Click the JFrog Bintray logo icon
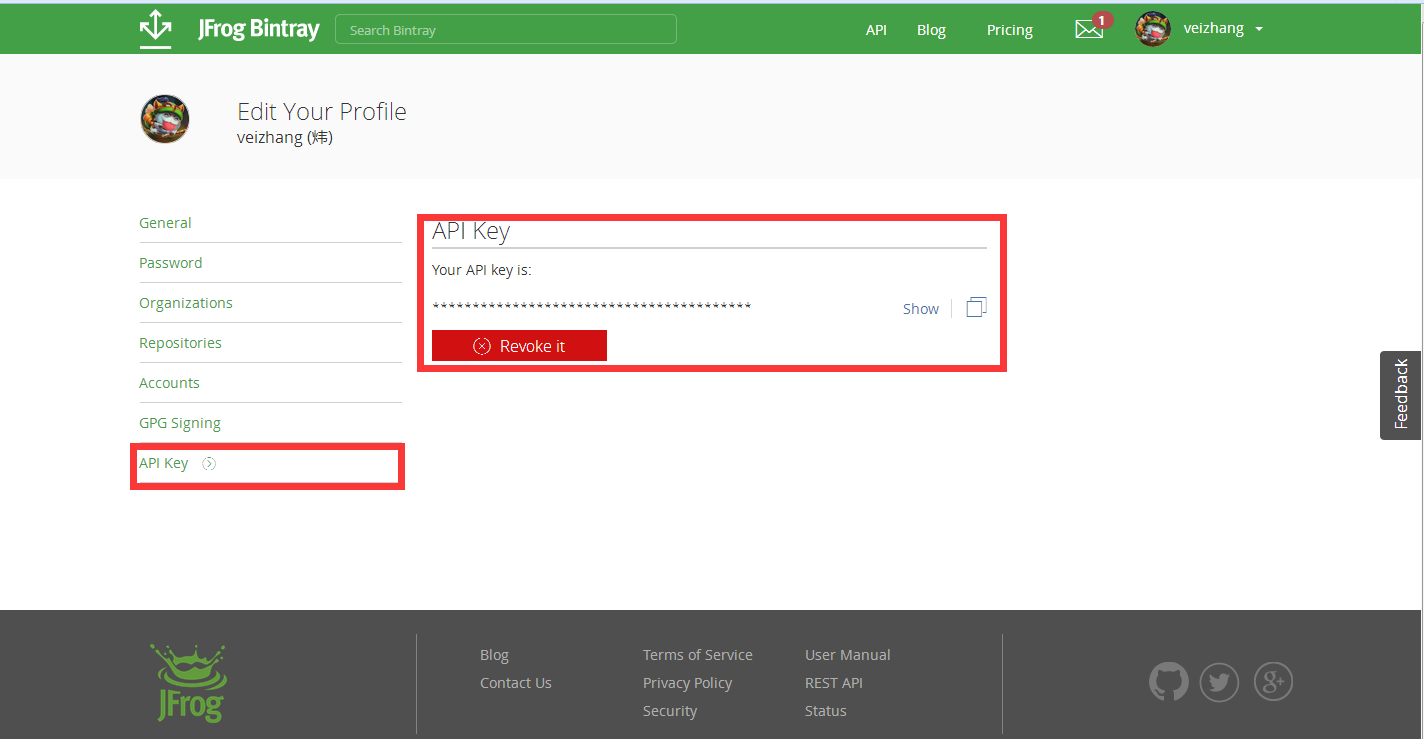 (155, 29)
